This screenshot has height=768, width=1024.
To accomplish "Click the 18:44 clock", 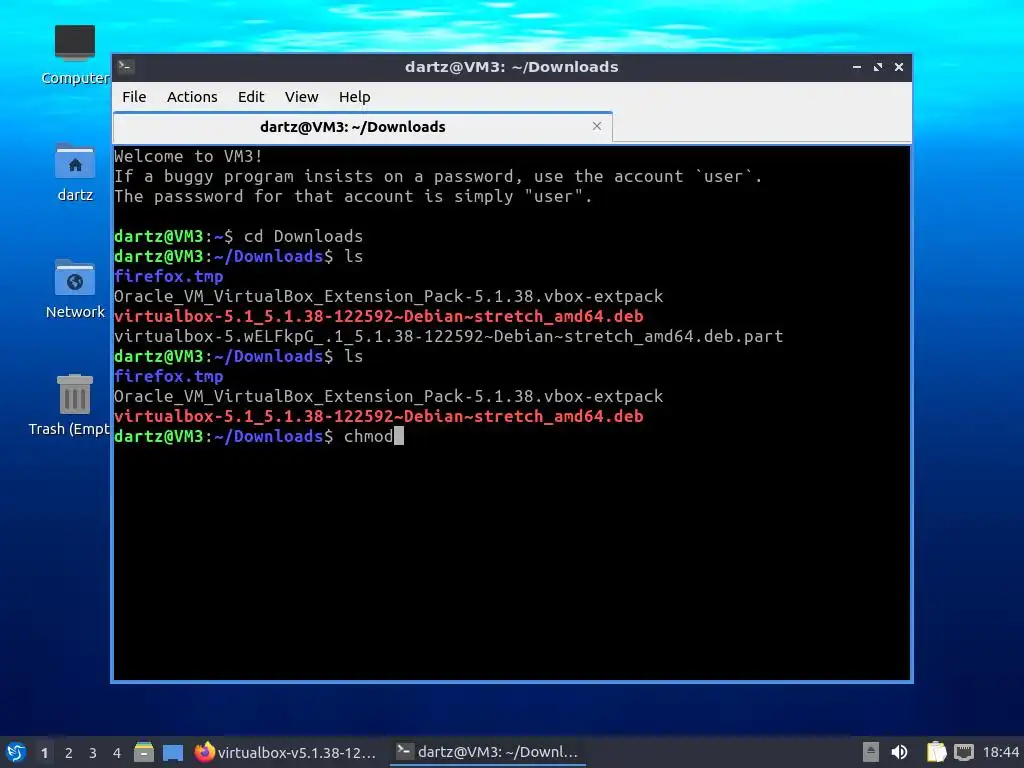I will click(x=1000, y=752).
